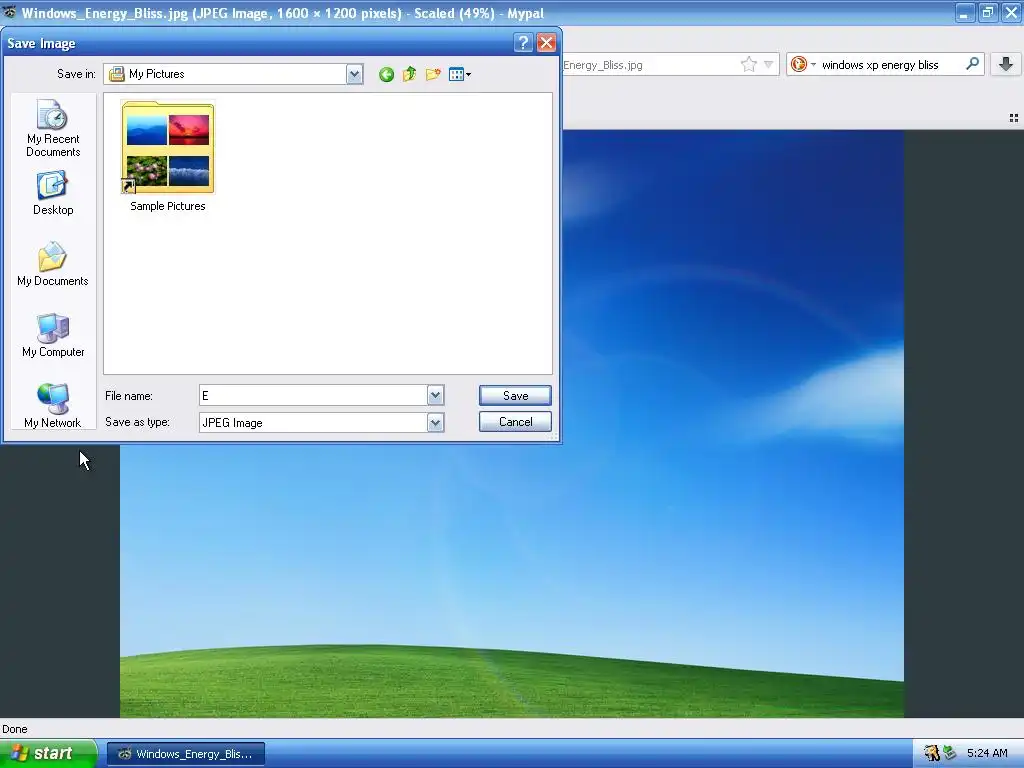Open the View Menu button
This screenshot has width=1024, height=768.
click(460, 74)
